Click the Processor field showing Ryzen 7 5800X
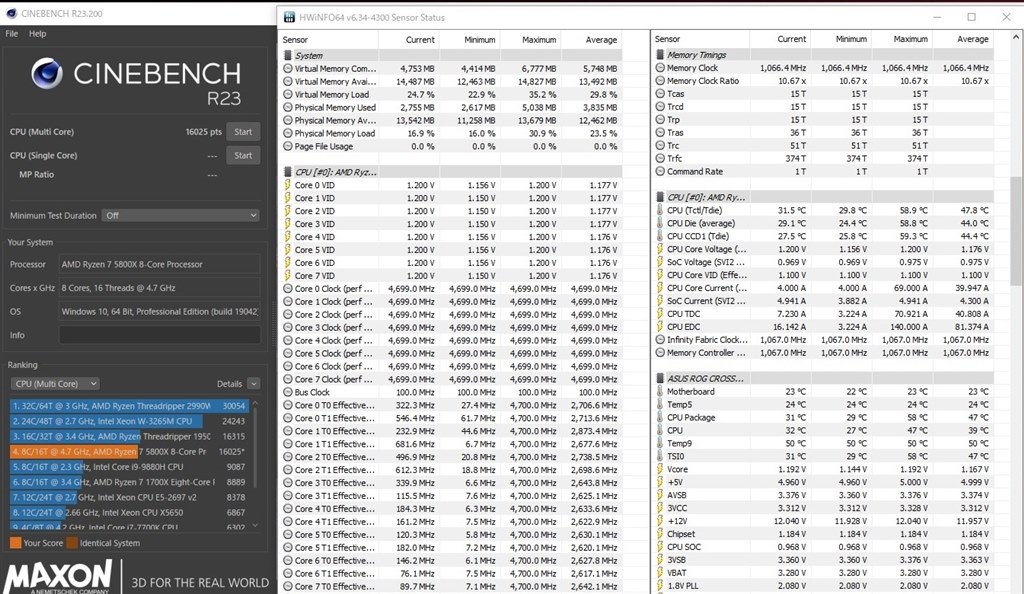This screenshot has width=1024, height=594. pyautogui.click(x=160, y=264)
